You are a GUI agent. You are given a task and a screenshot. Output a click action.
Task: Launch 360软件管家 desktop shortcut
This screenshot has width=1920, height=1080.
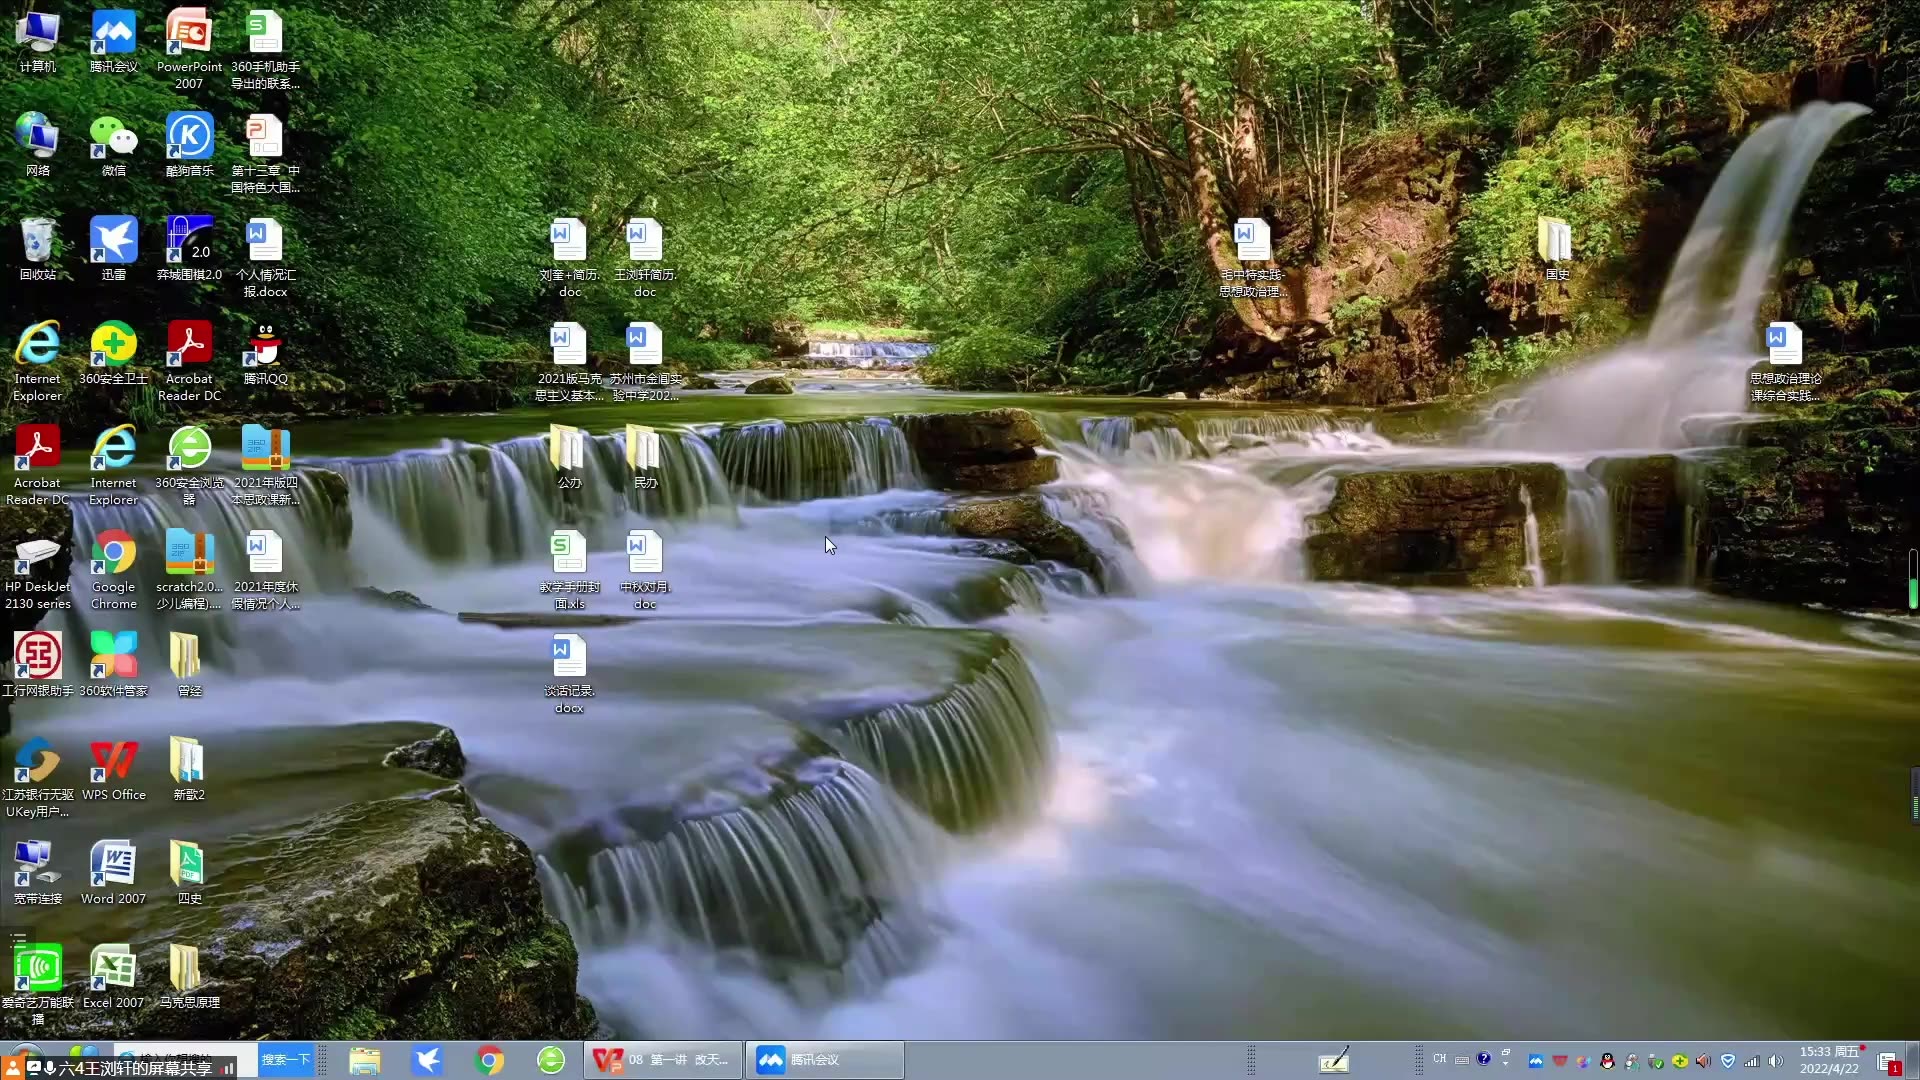(x=114, y=666)
